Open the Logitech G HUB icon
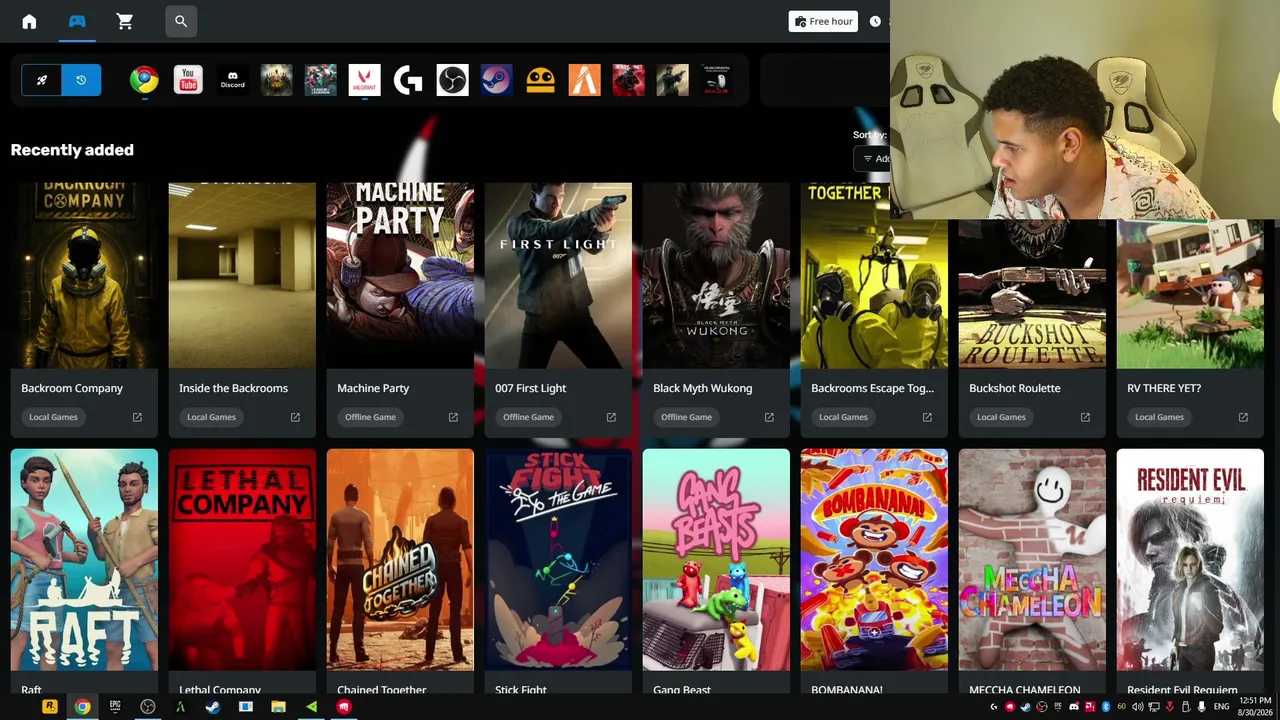Screen dimensions: 1280x720 coord(408,80)
